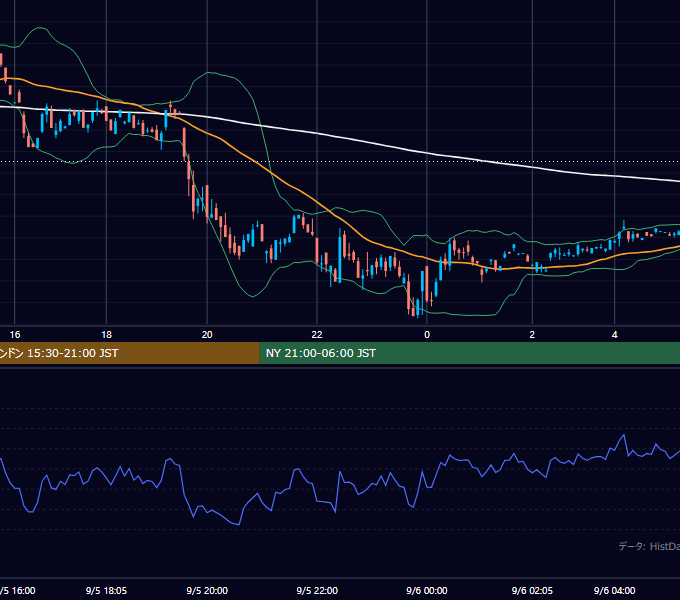This screenshot has width=680, height=600.
Task: Click the 9/6 00:00 time label
Action: pos(427,590)
